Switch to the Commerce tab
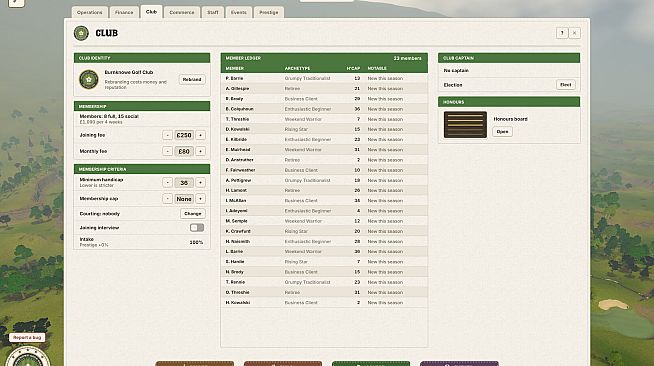Image resolution: width=654 pixels, height=366 pixels. 182,13
